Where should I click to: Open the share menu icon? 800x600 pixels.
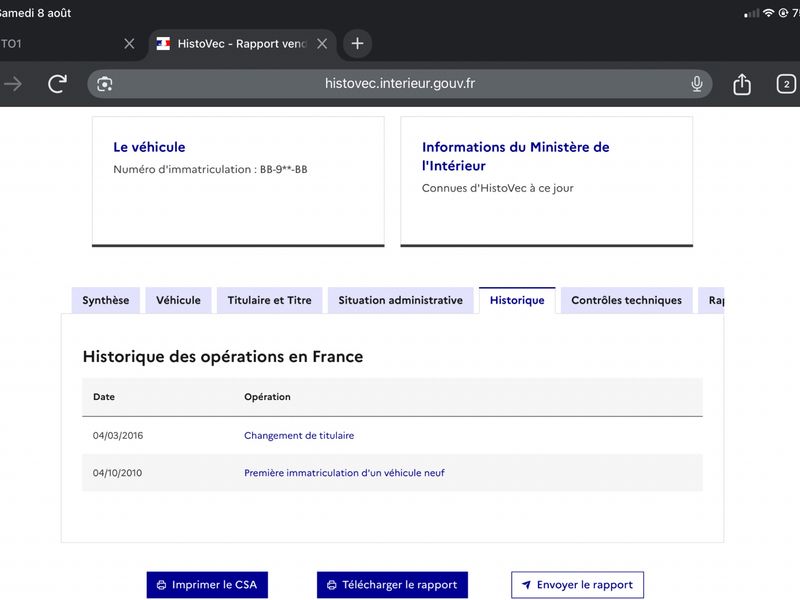click(742, 84)
